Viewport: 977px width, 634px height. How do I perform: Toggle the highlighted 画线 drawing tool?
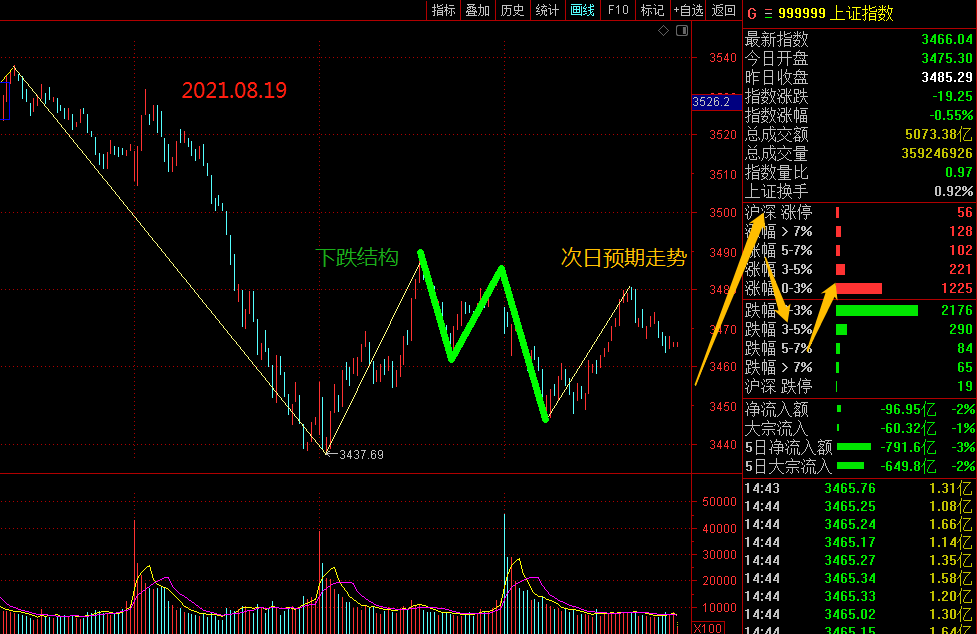582,10
